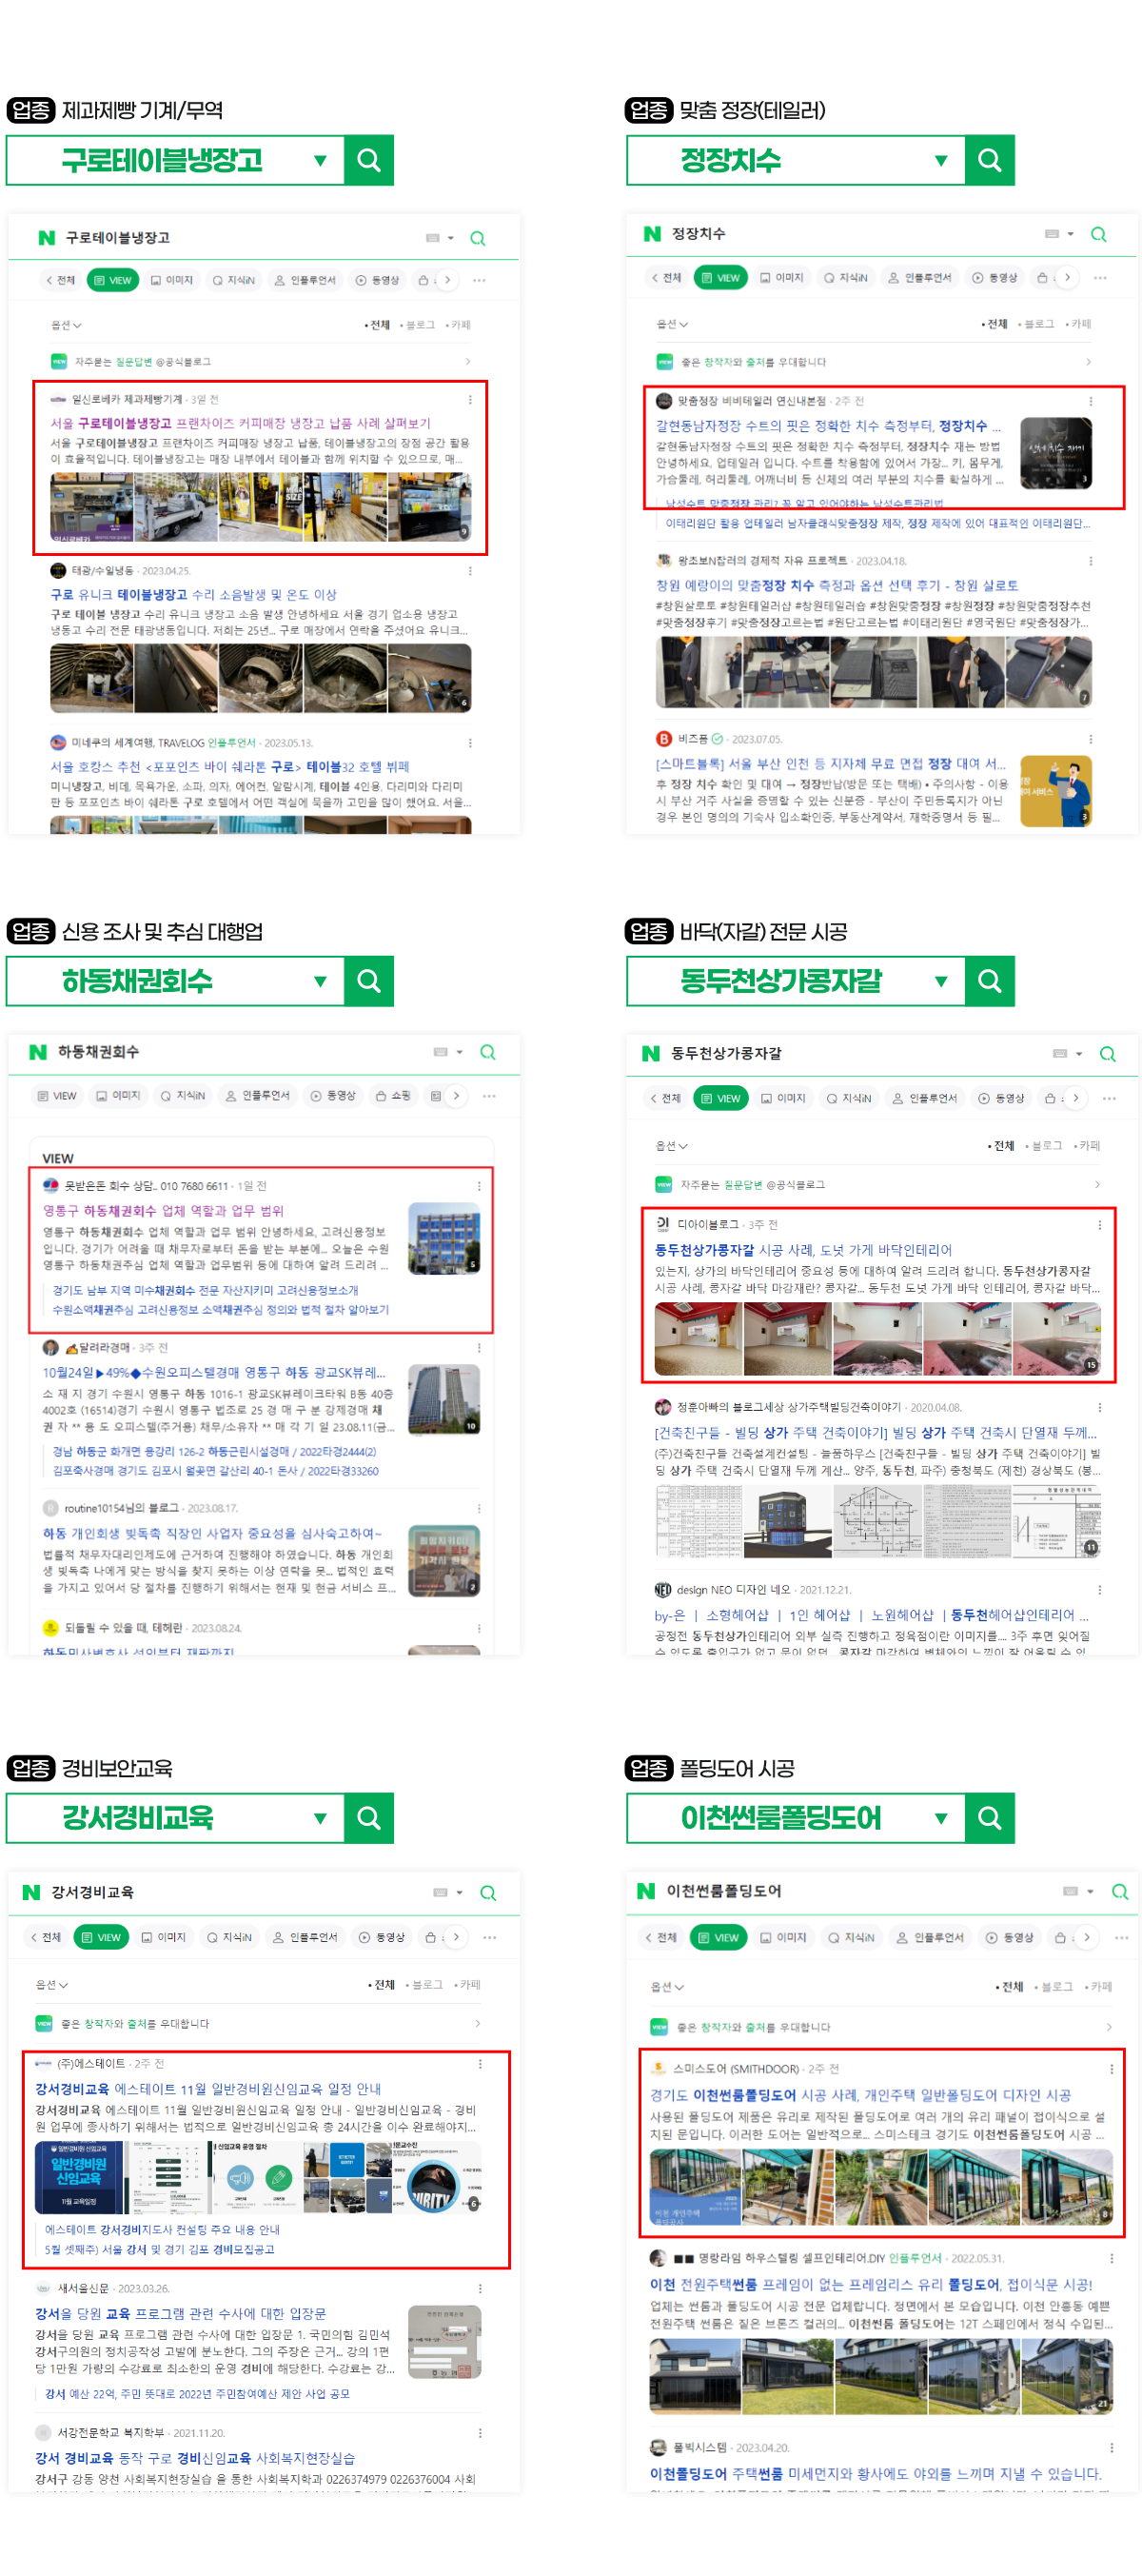Select the 카페 filter in 구로테이블냉장고 results
Viewport: 1142px width, 2576px height.
(x=458, y=325)
